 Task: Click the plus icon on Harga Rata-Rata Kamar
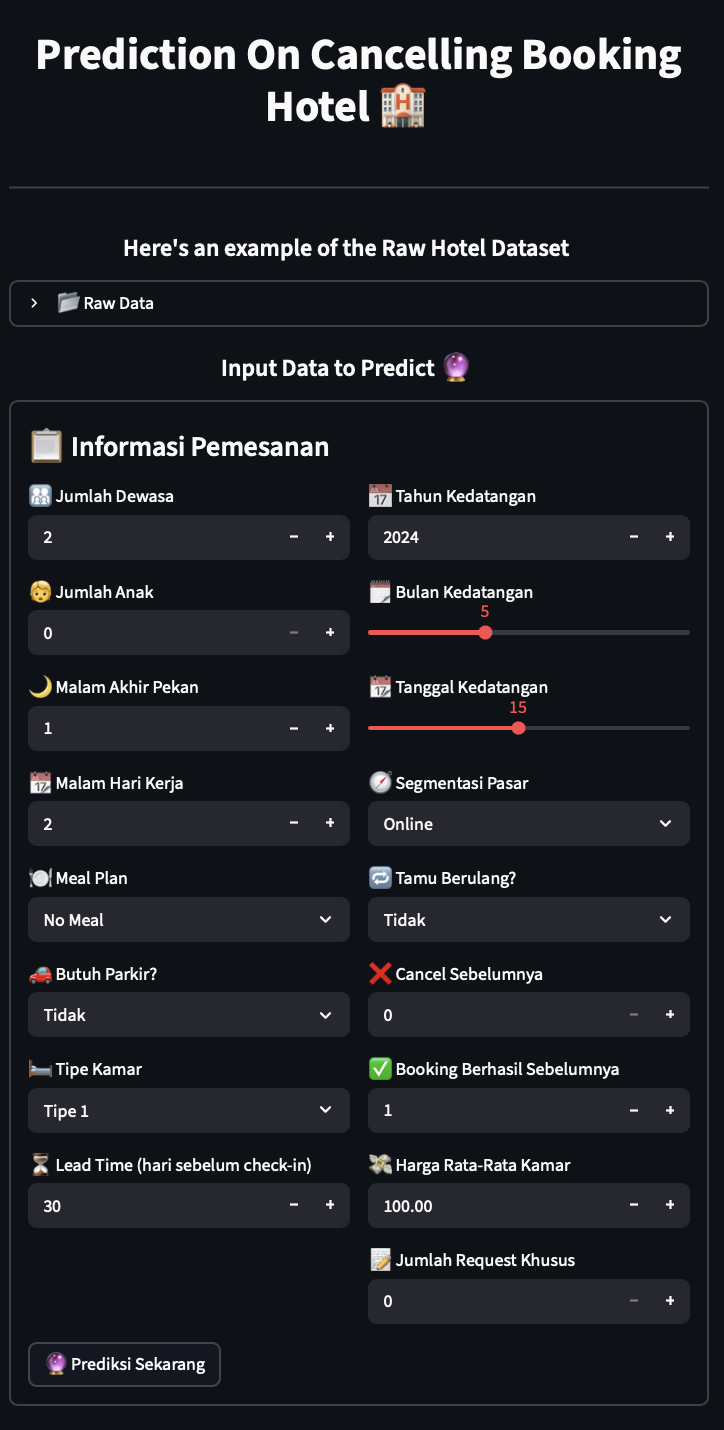coord(670,1205)
